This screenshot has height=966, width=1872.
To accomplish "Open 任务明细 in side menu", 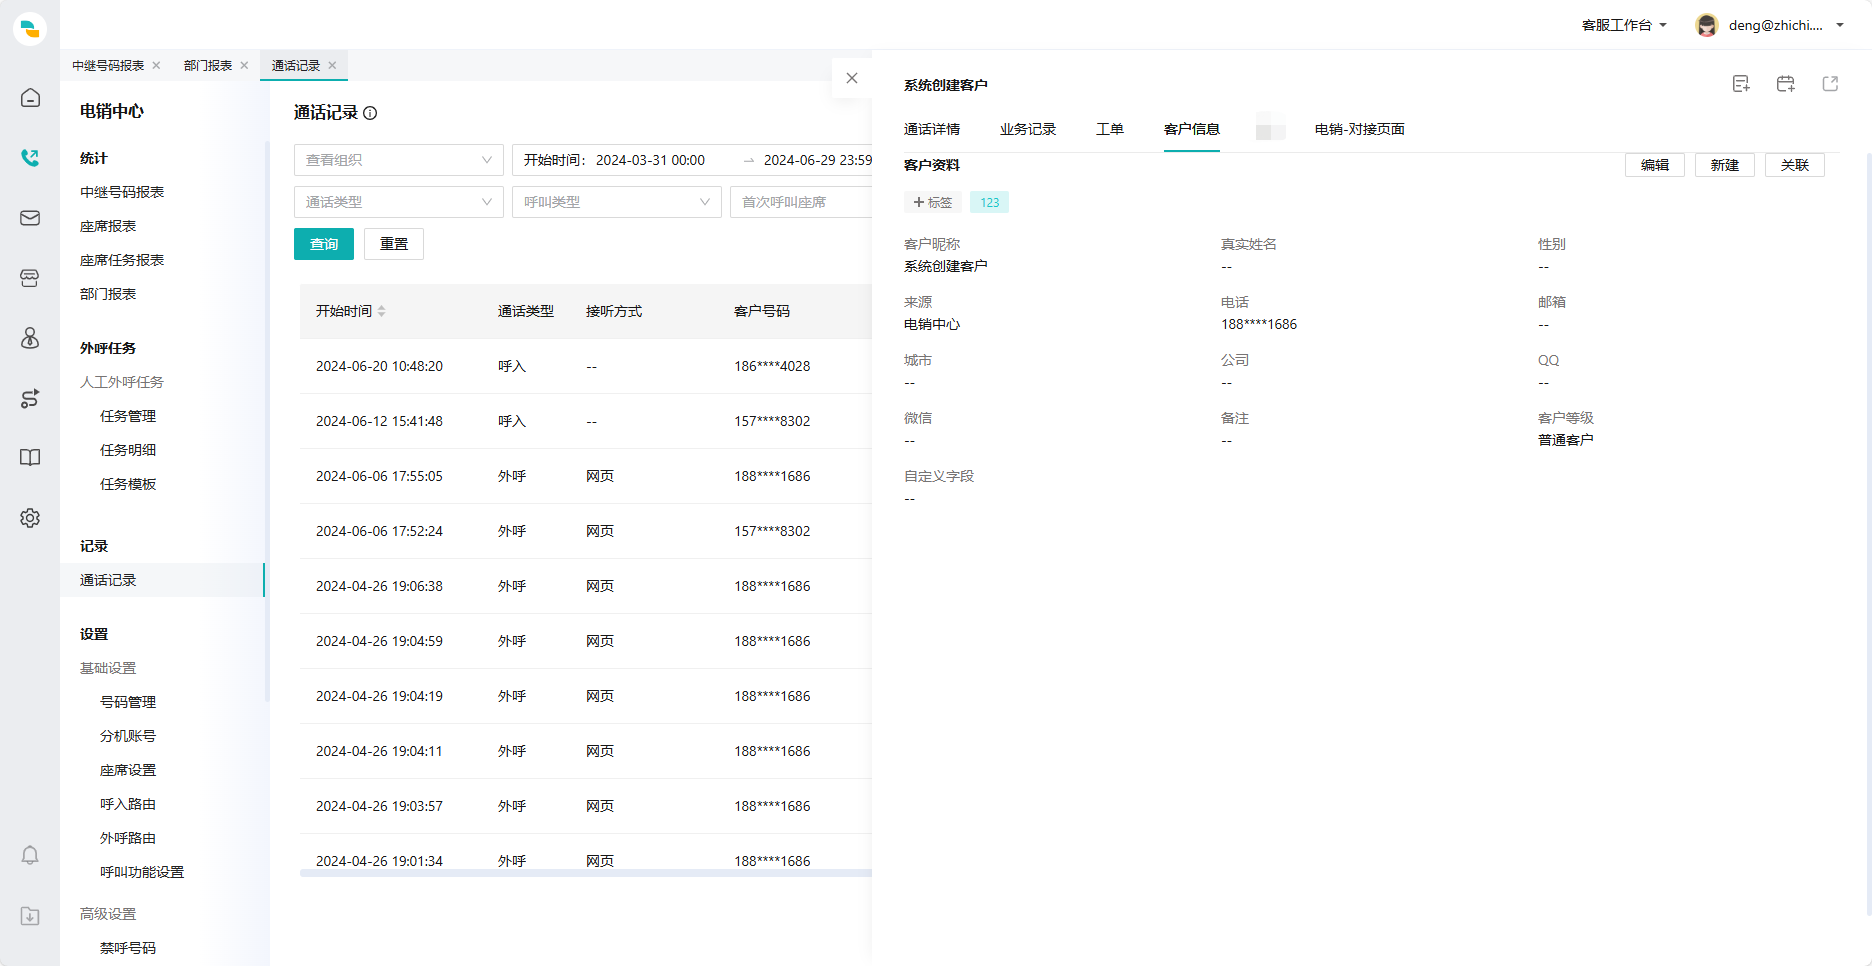I will (x=128, y=450).
